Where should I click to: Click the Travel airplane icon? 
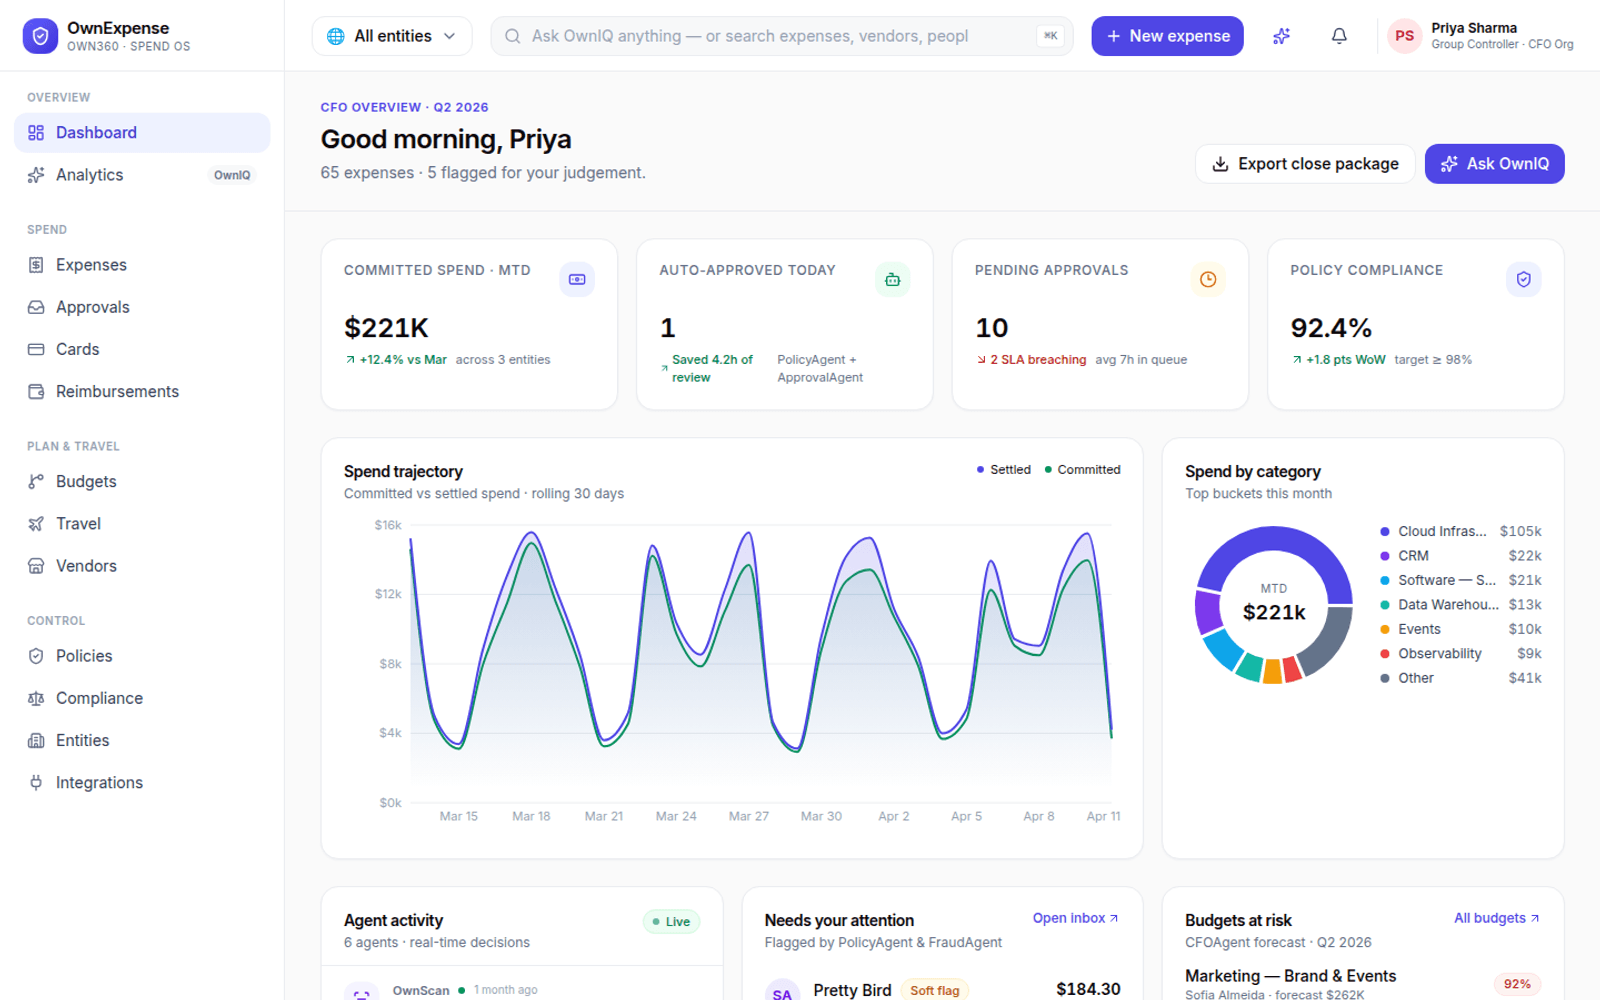pyautogui.click(x=36, y=523)
